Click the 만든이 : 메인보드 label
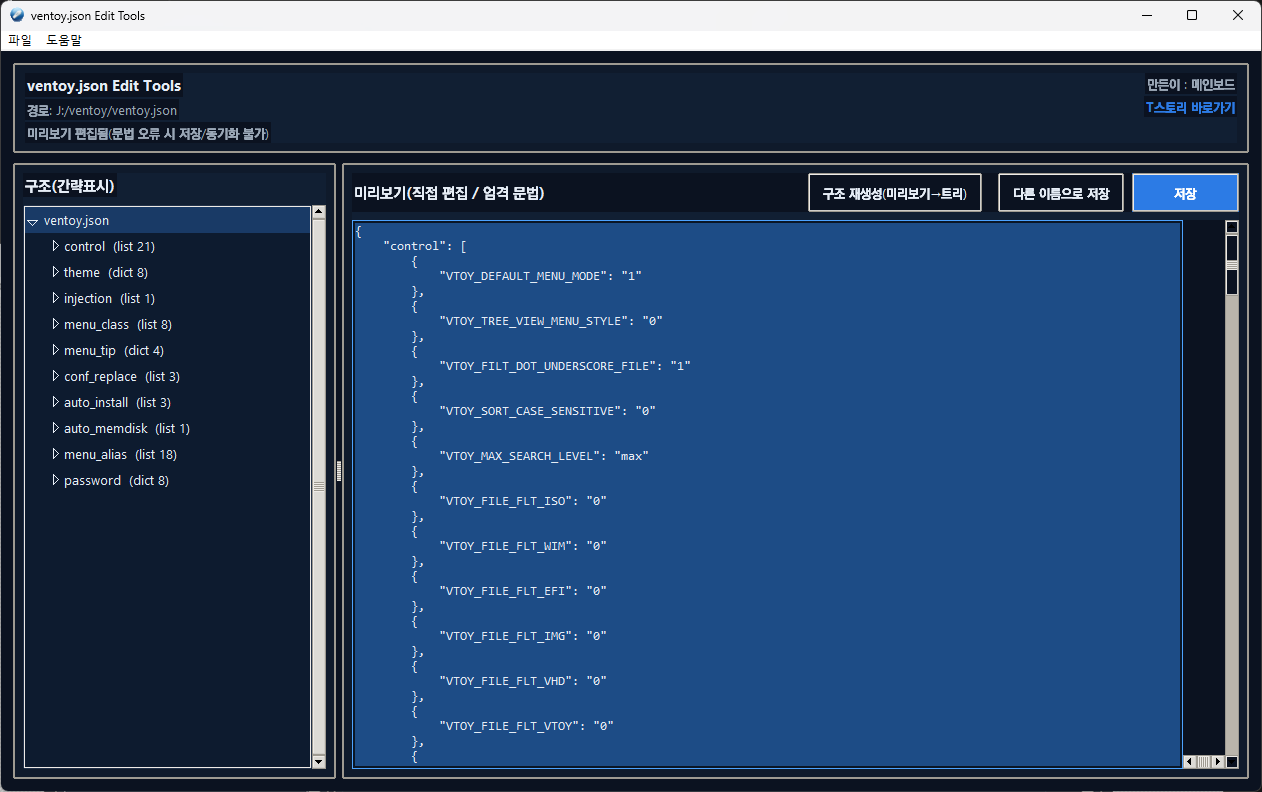This screenshot has width=1262, height=792. [x=1191, y=85]
